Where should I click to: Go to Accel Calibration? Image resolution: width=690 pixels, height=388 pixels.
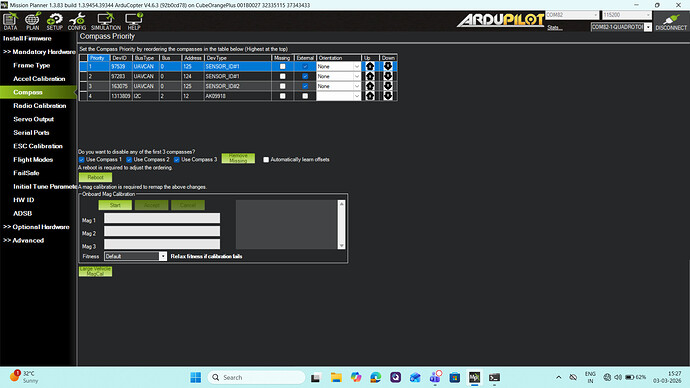coord(39,79)
